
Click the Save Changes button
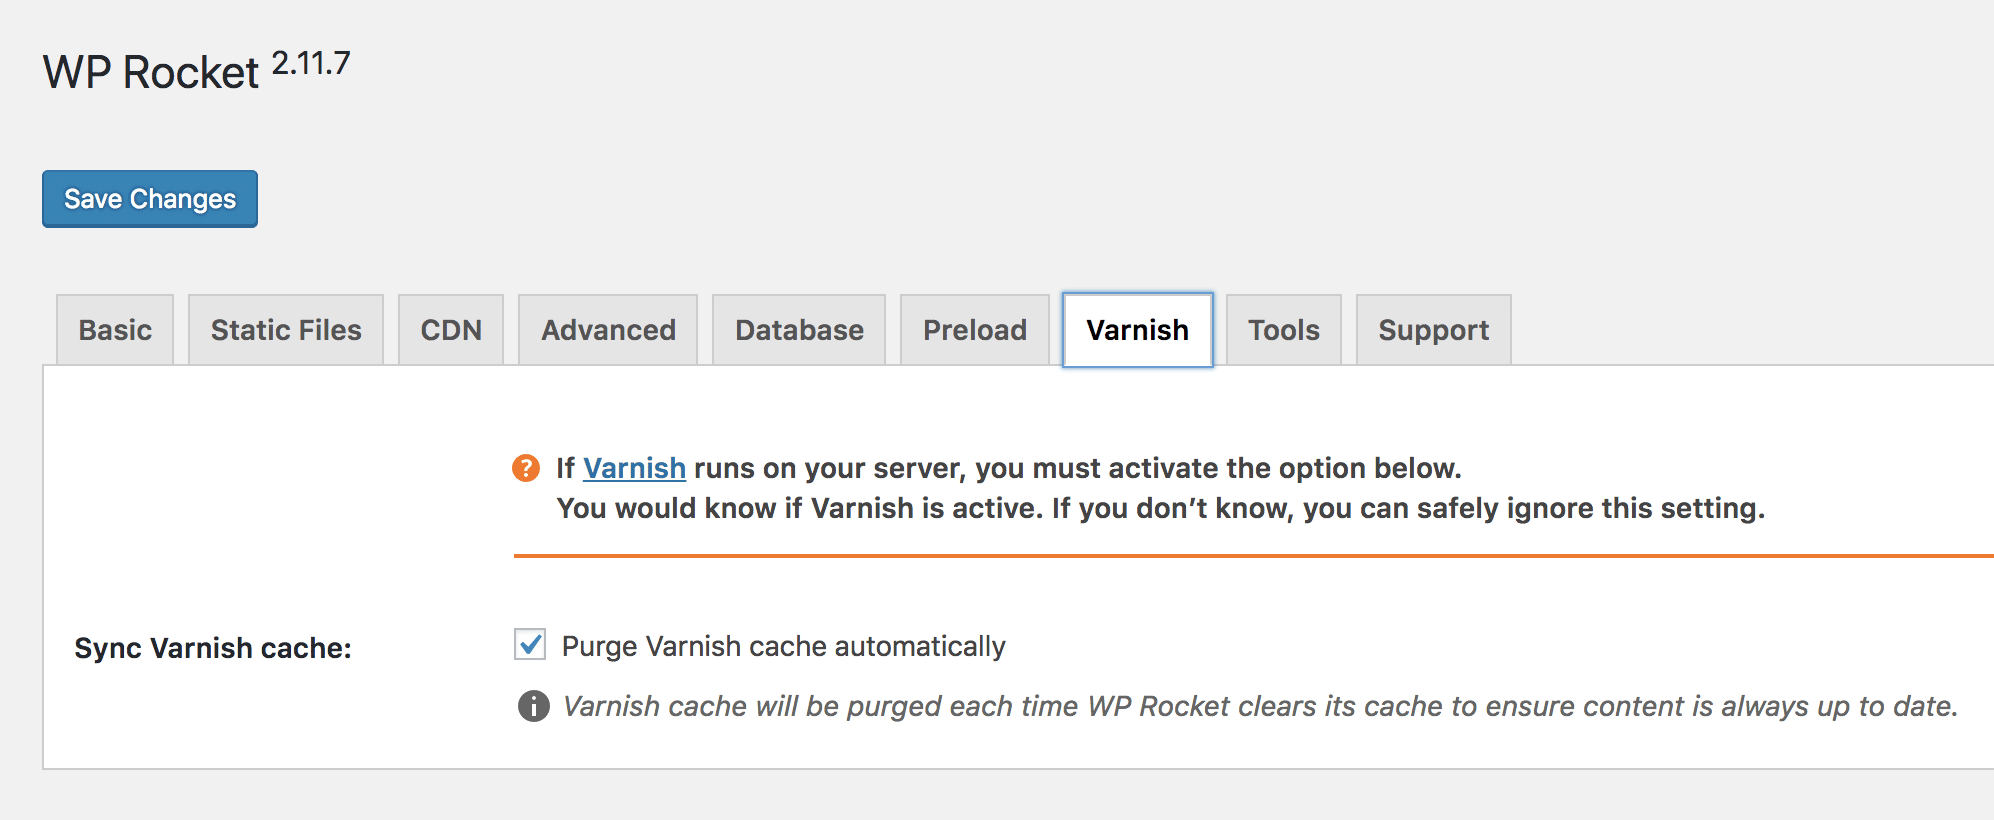[x=150, y=199]
